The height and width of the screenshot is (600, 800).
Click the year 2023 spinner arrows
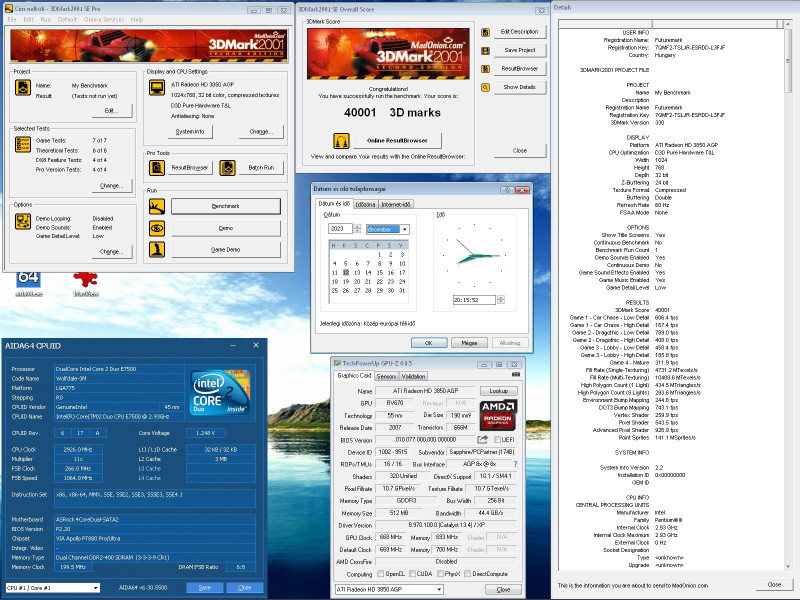point(358,229)
